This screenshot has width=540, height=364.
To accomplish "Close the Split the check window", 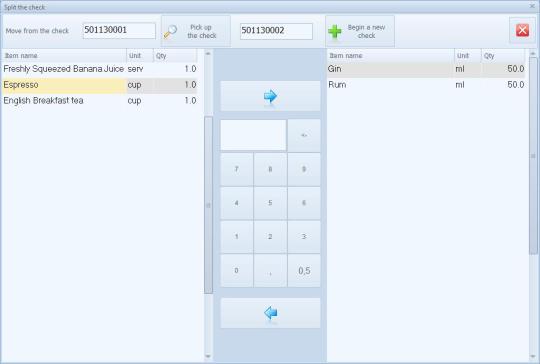I will [x=532, y=6].
